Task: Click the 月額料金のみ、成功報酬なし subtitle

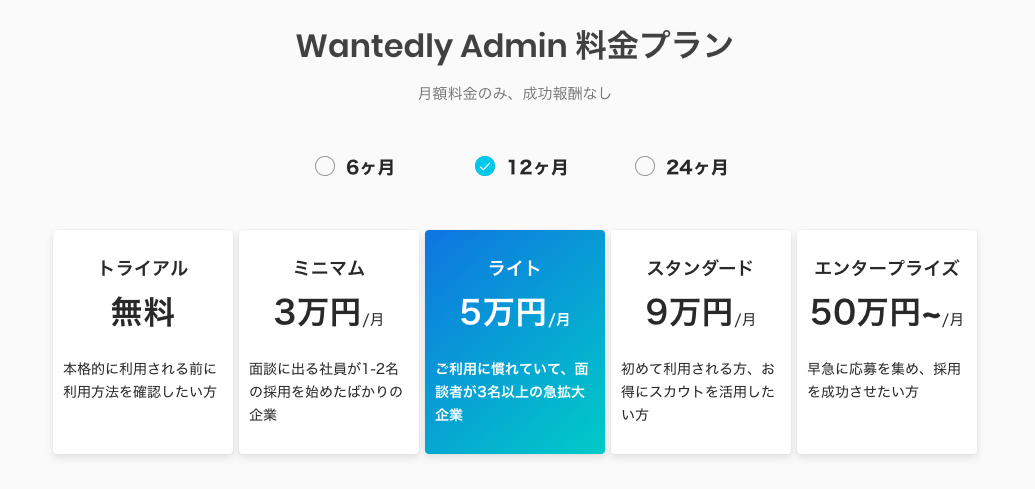Action: click(x=515, y=94)
